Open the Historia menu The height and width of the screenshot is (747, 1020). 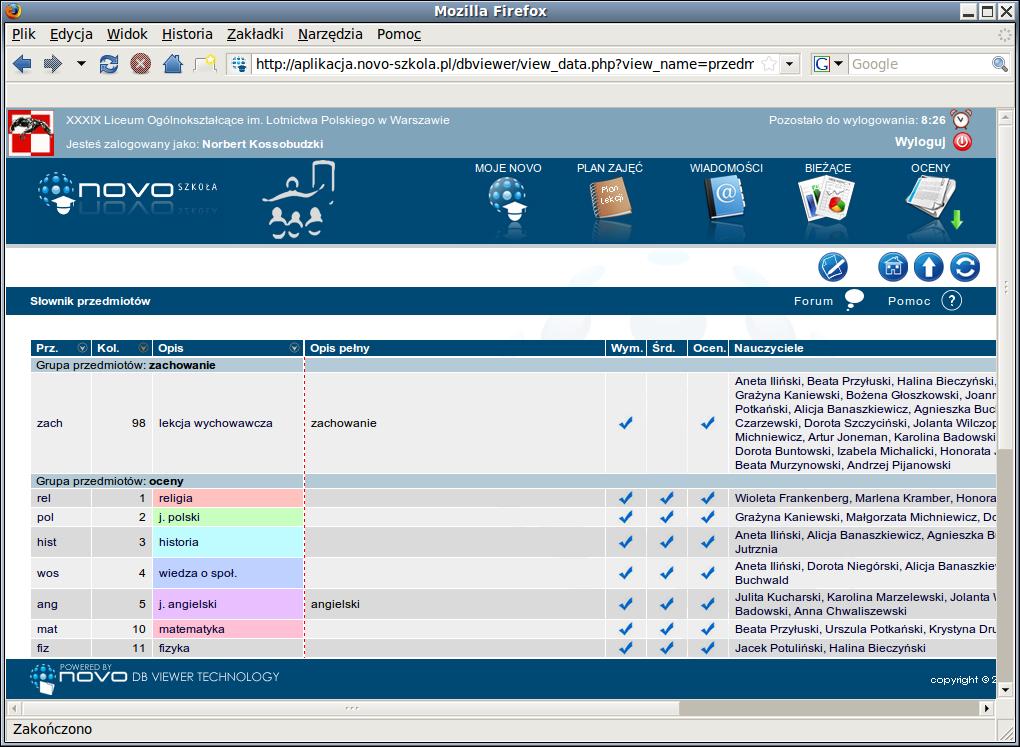187,34
